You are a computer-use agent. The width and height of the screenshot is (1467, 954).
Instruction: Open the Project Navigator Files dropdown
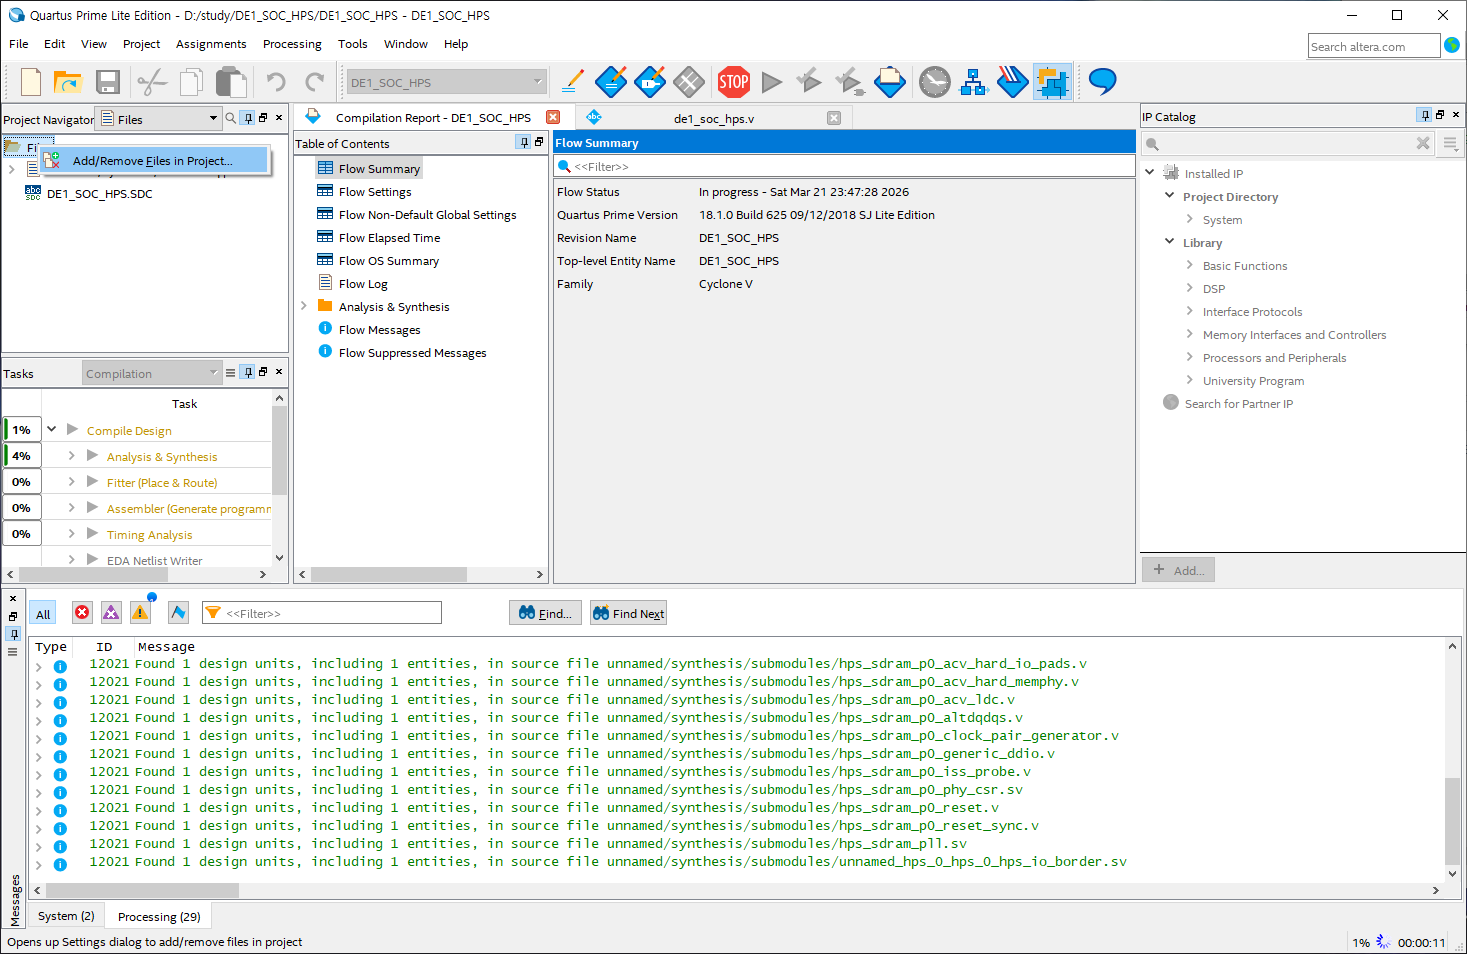[x=158, y=119]
